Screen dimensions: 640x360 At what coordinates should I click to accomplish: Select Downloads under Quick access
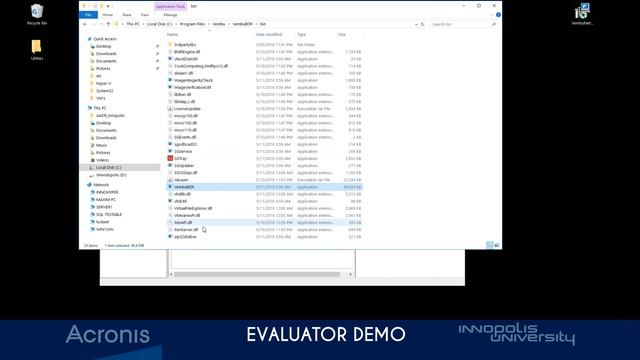pyautogui.click(x=106, y=53)
